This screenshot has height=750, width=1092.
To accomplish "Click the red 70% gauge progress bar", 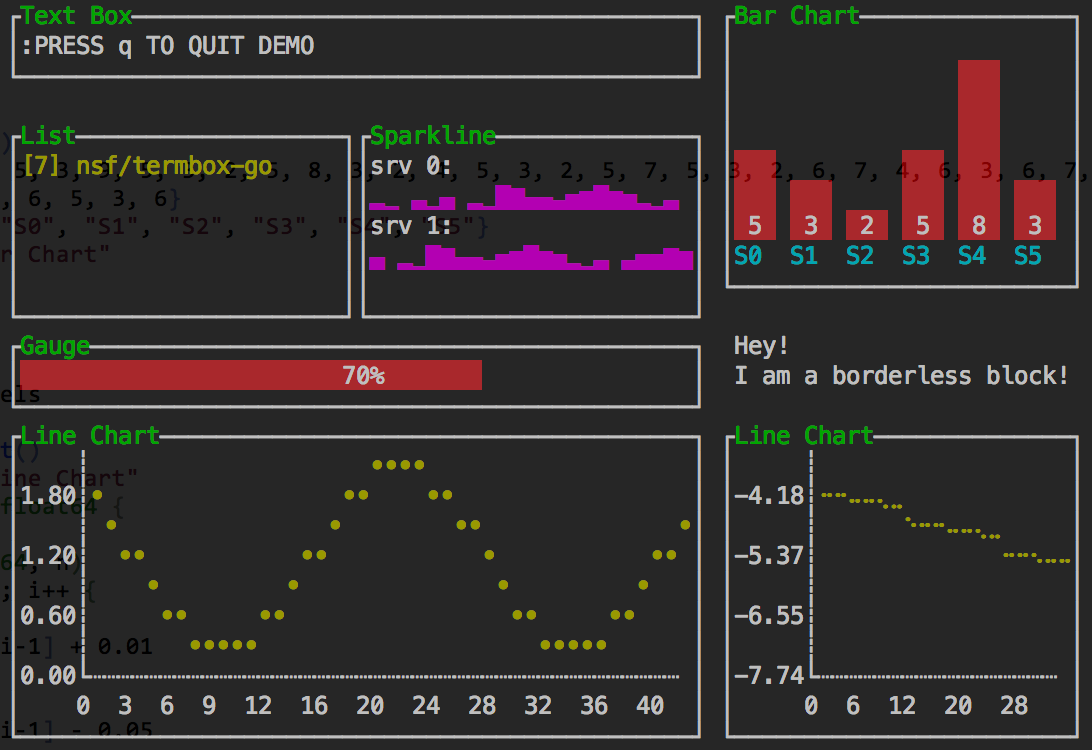I will click(x=250, y=376).
